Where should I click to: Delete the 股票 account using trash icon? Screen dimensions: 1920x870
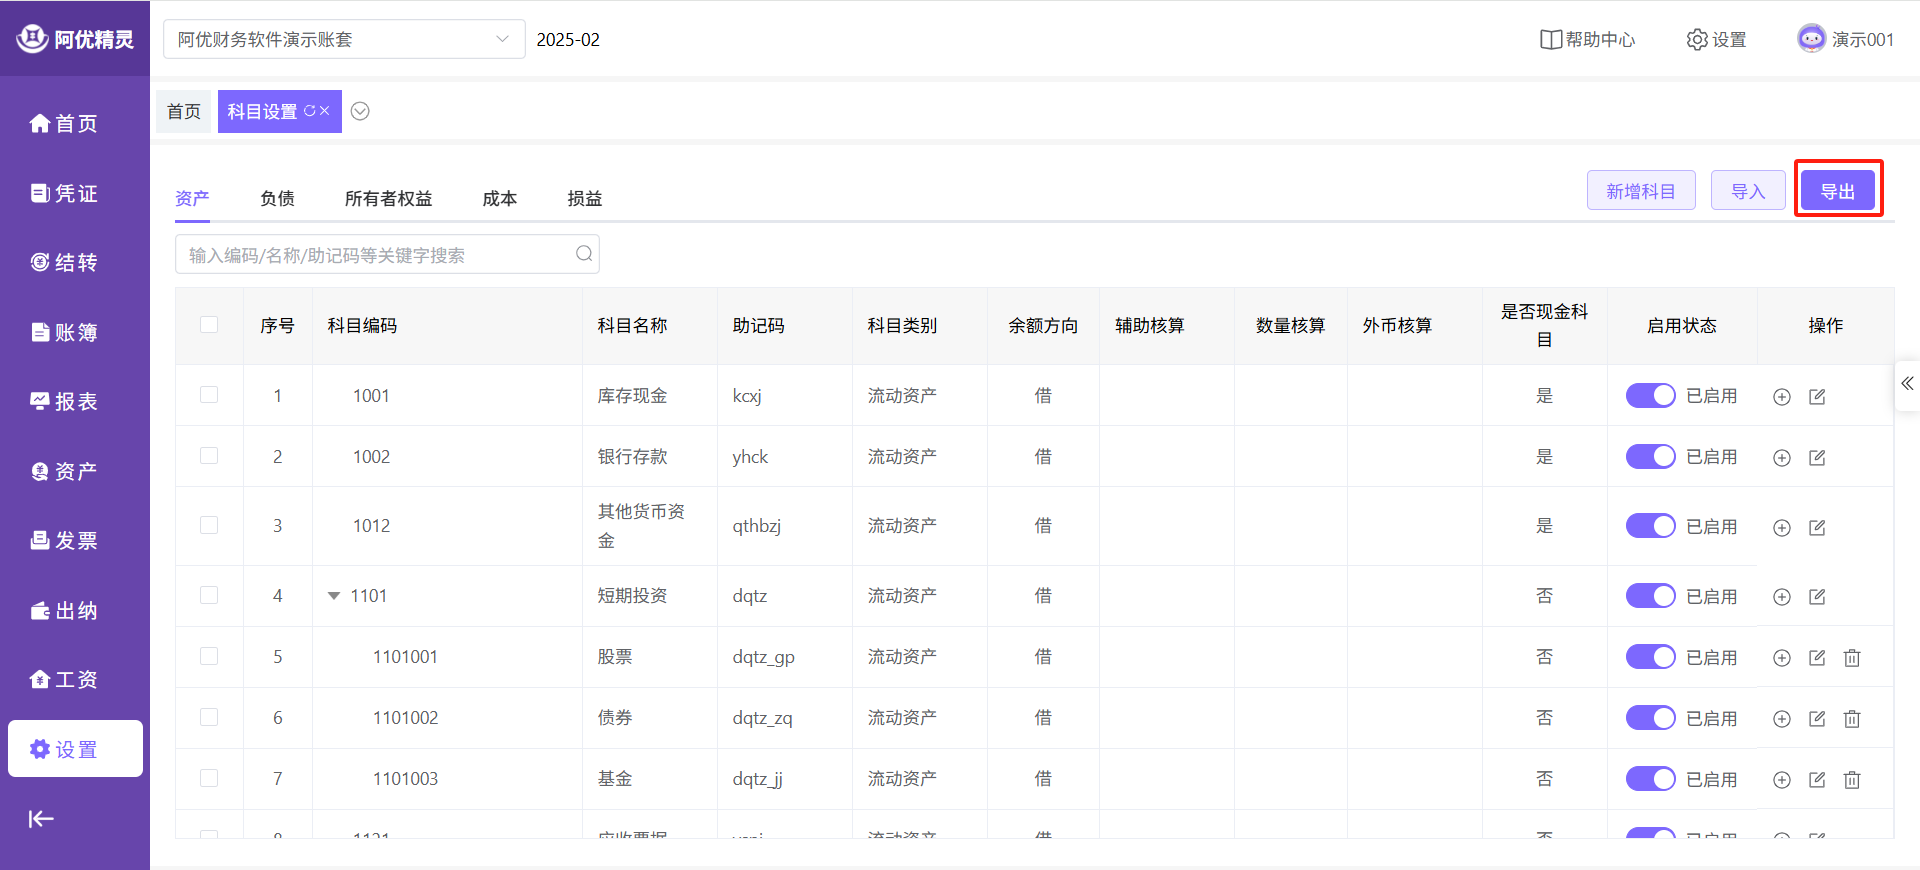[1852, 658]
